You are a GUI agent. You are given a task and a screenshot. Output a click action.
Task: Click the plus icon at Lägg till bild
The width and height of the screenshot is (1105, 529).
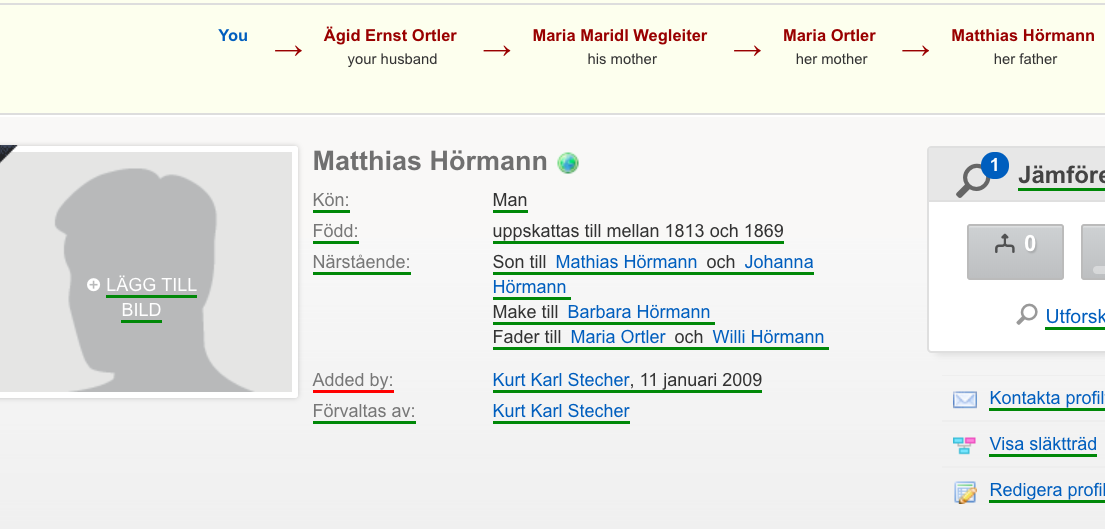pos(93,285)
